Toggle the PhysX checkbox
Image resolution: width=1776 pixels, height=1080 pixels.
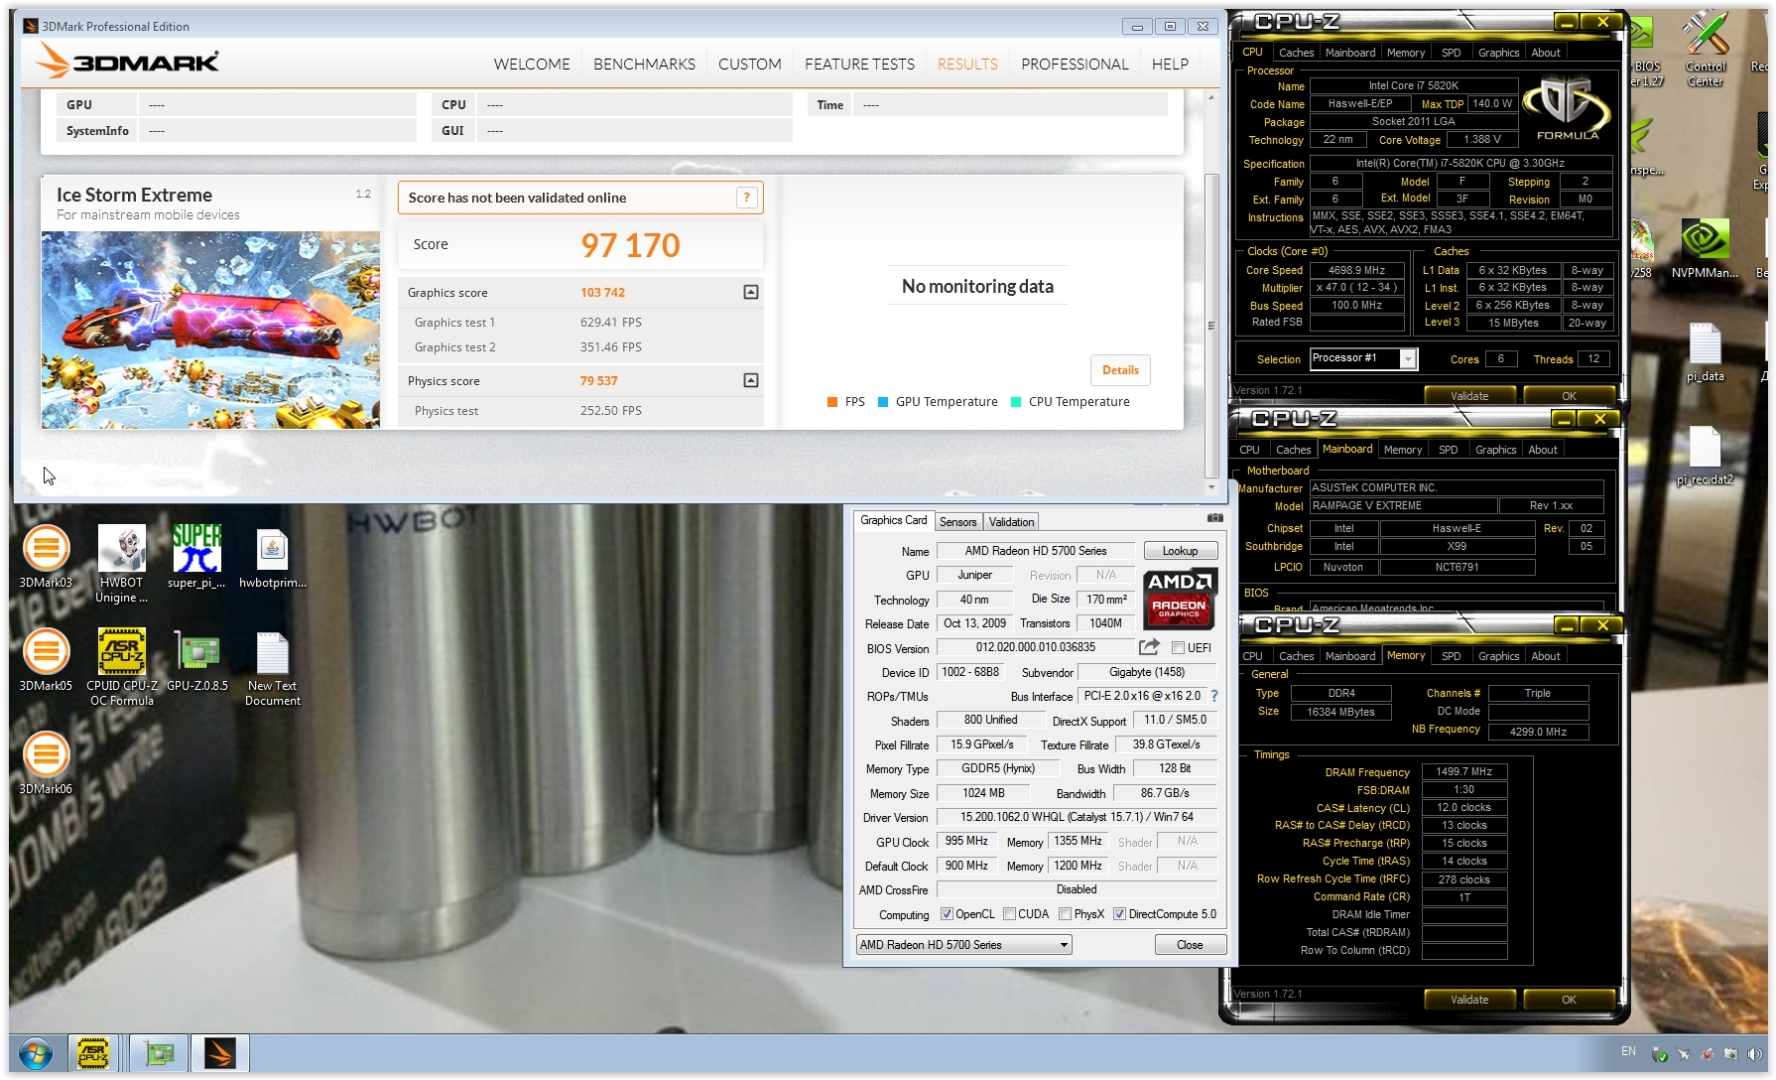pyautogui.click(x=1065, y=914)
